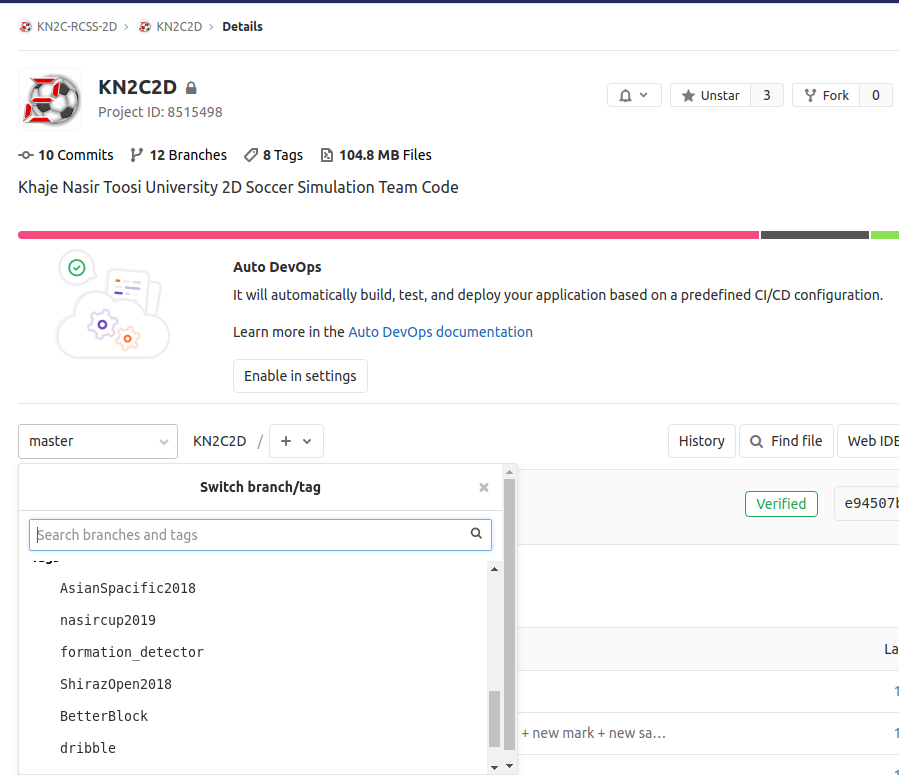
Task: Collapse the master branch dropdown
Action: pyautogui.click(x=98, y=441)
